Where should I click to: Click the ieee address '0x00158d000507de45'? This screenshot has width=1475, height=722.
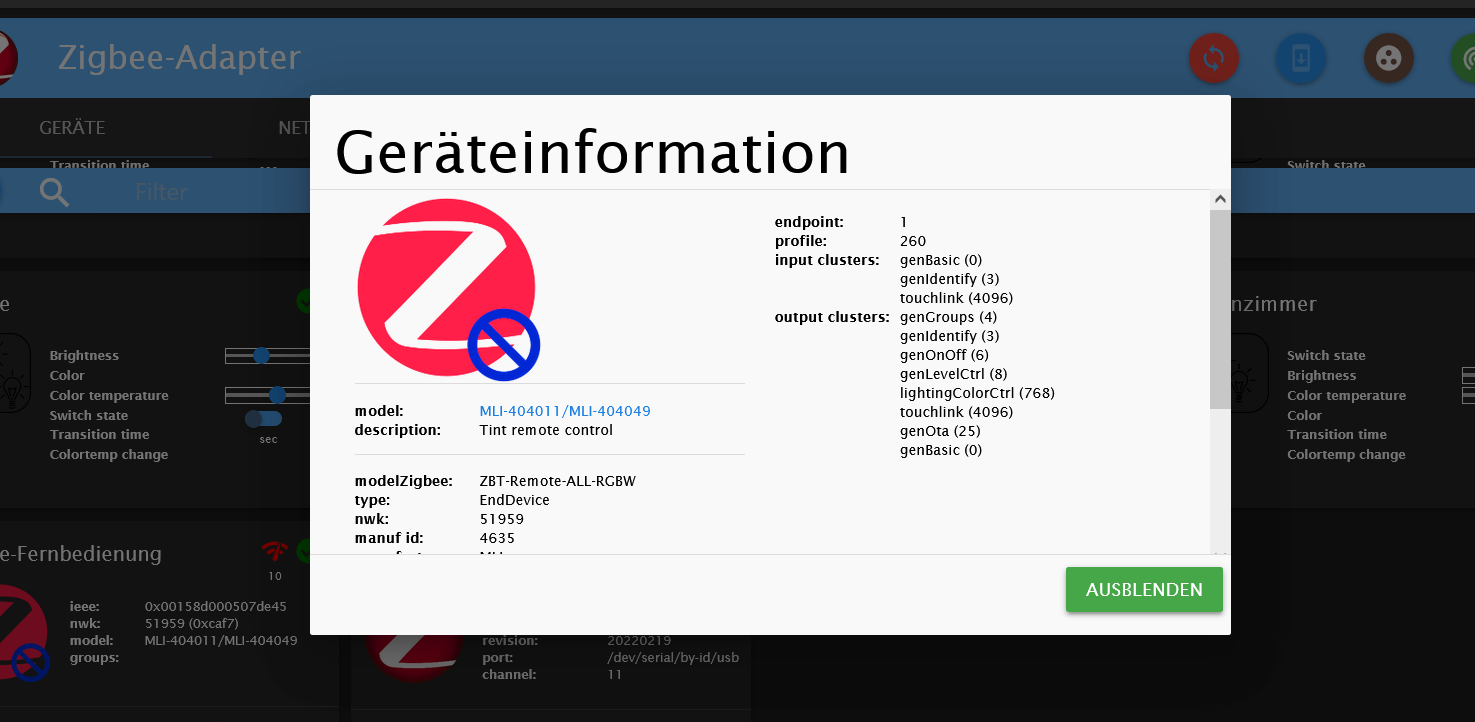coord(216,606)
